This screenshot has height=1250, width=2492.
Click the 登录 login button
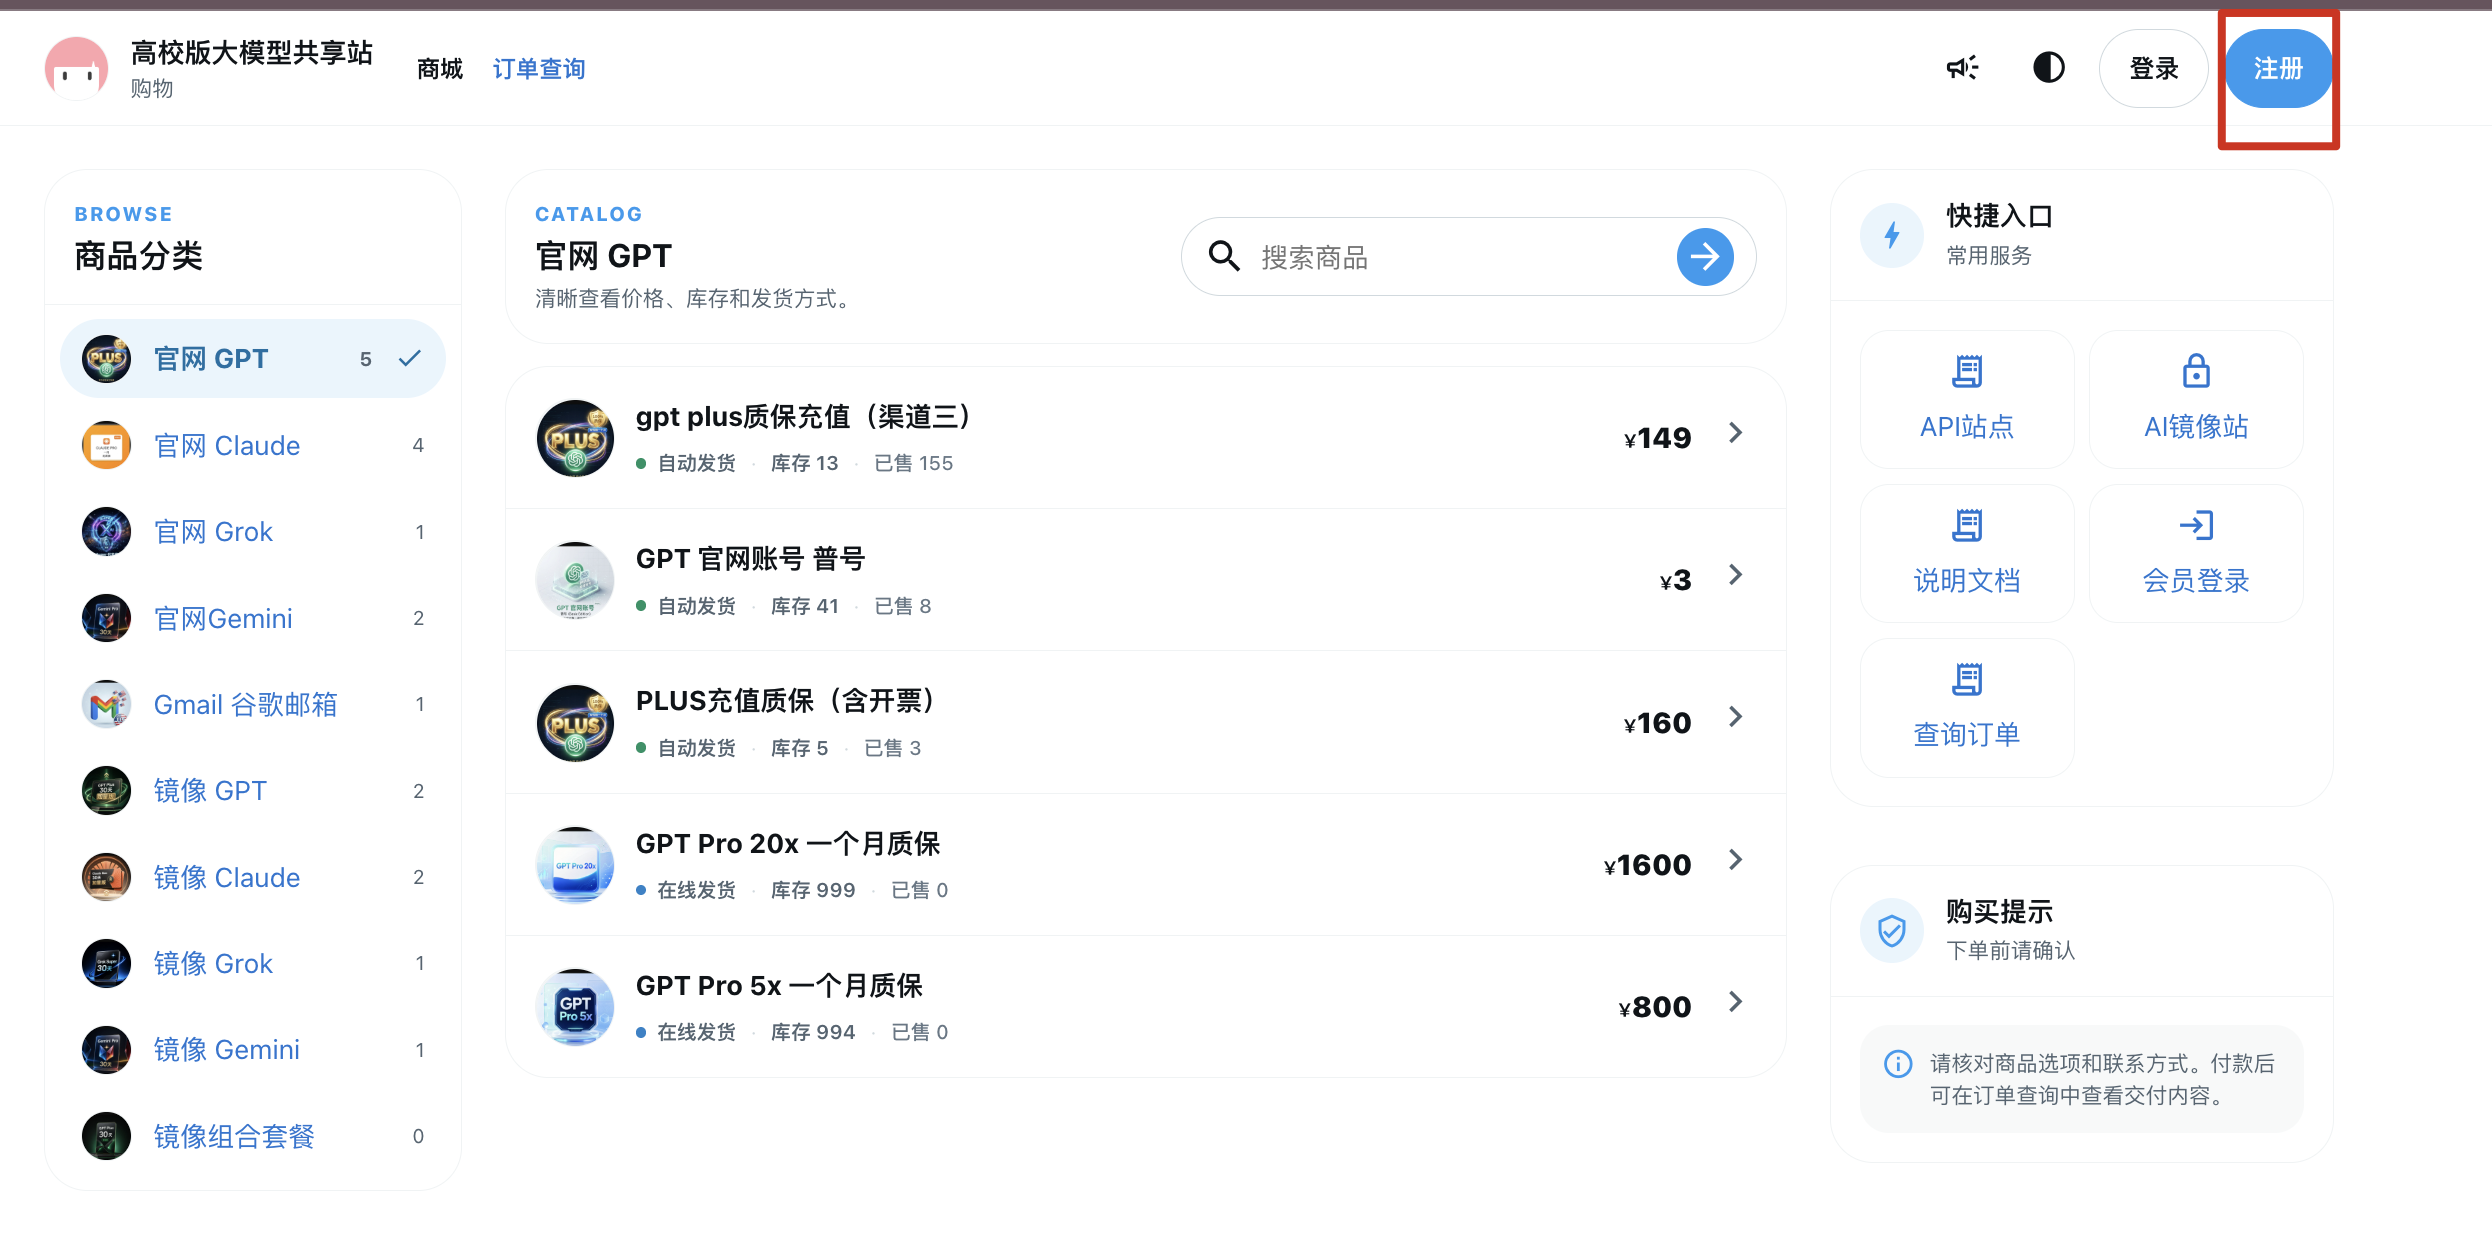[2153, 68]
